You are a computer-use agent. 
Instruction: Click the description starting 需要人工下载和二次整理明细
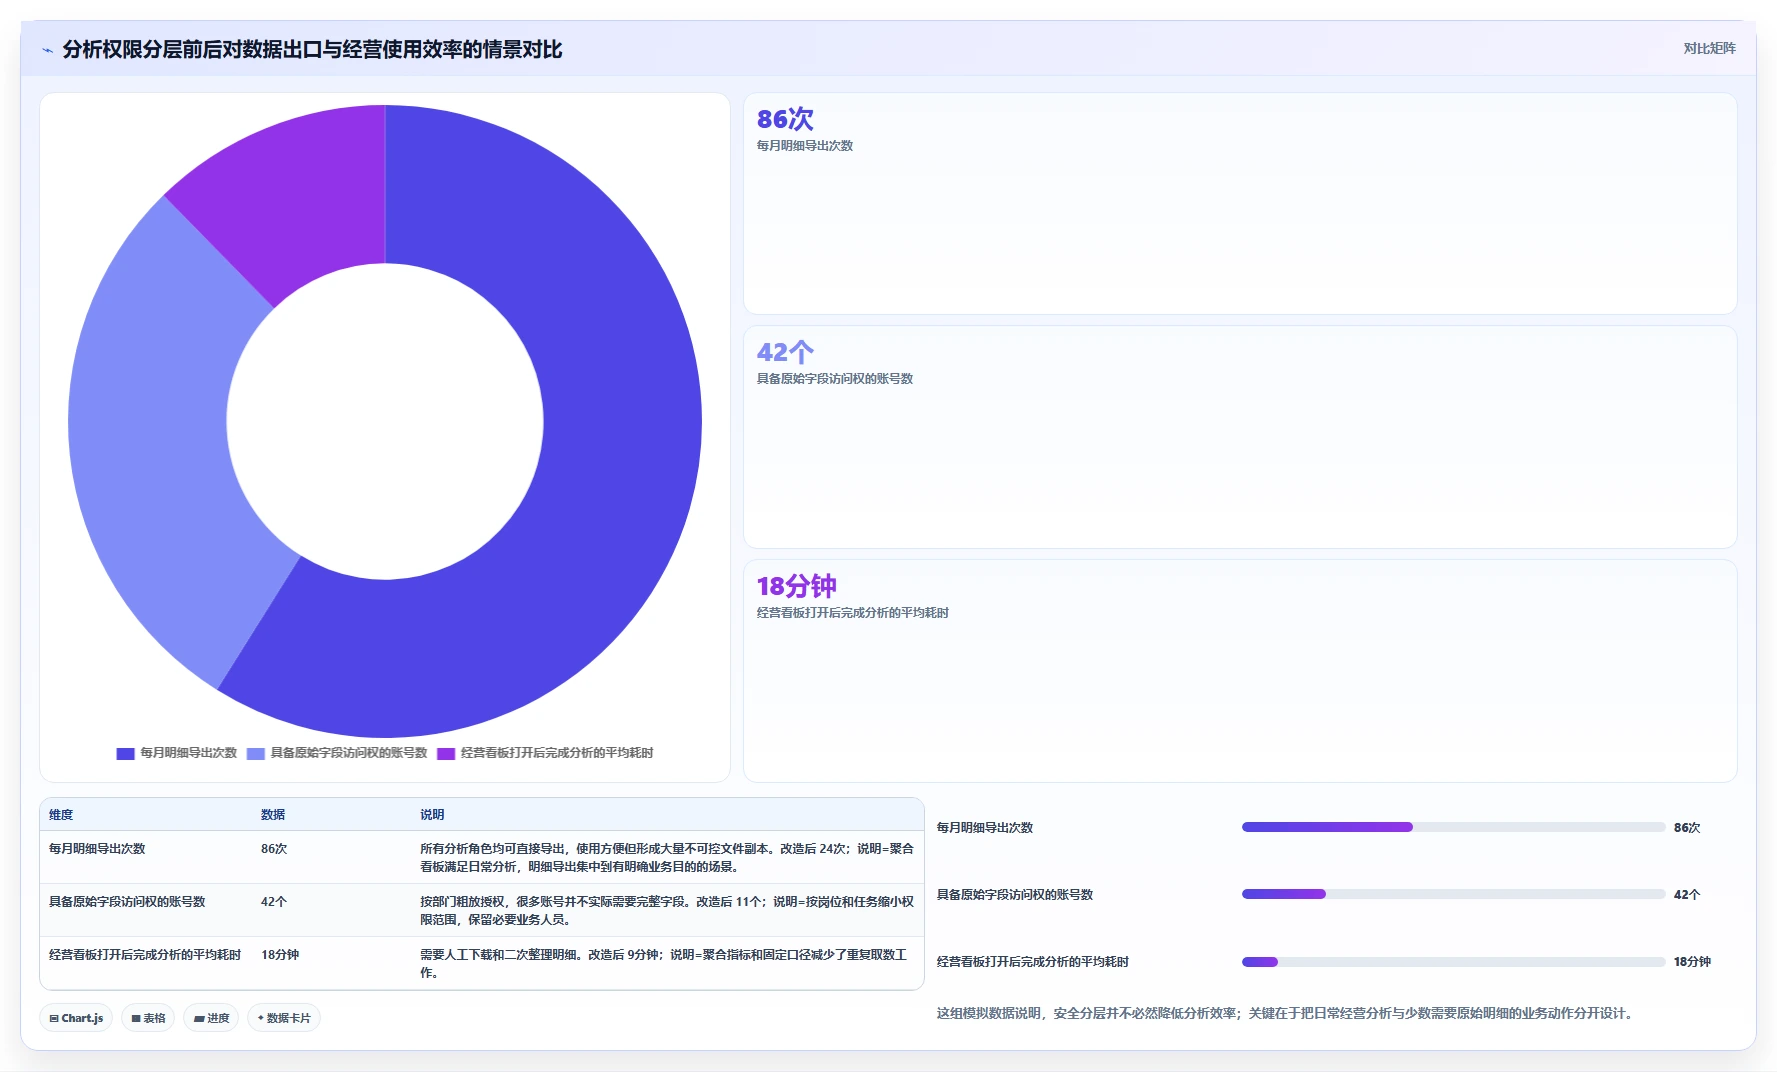pos(664,964)
